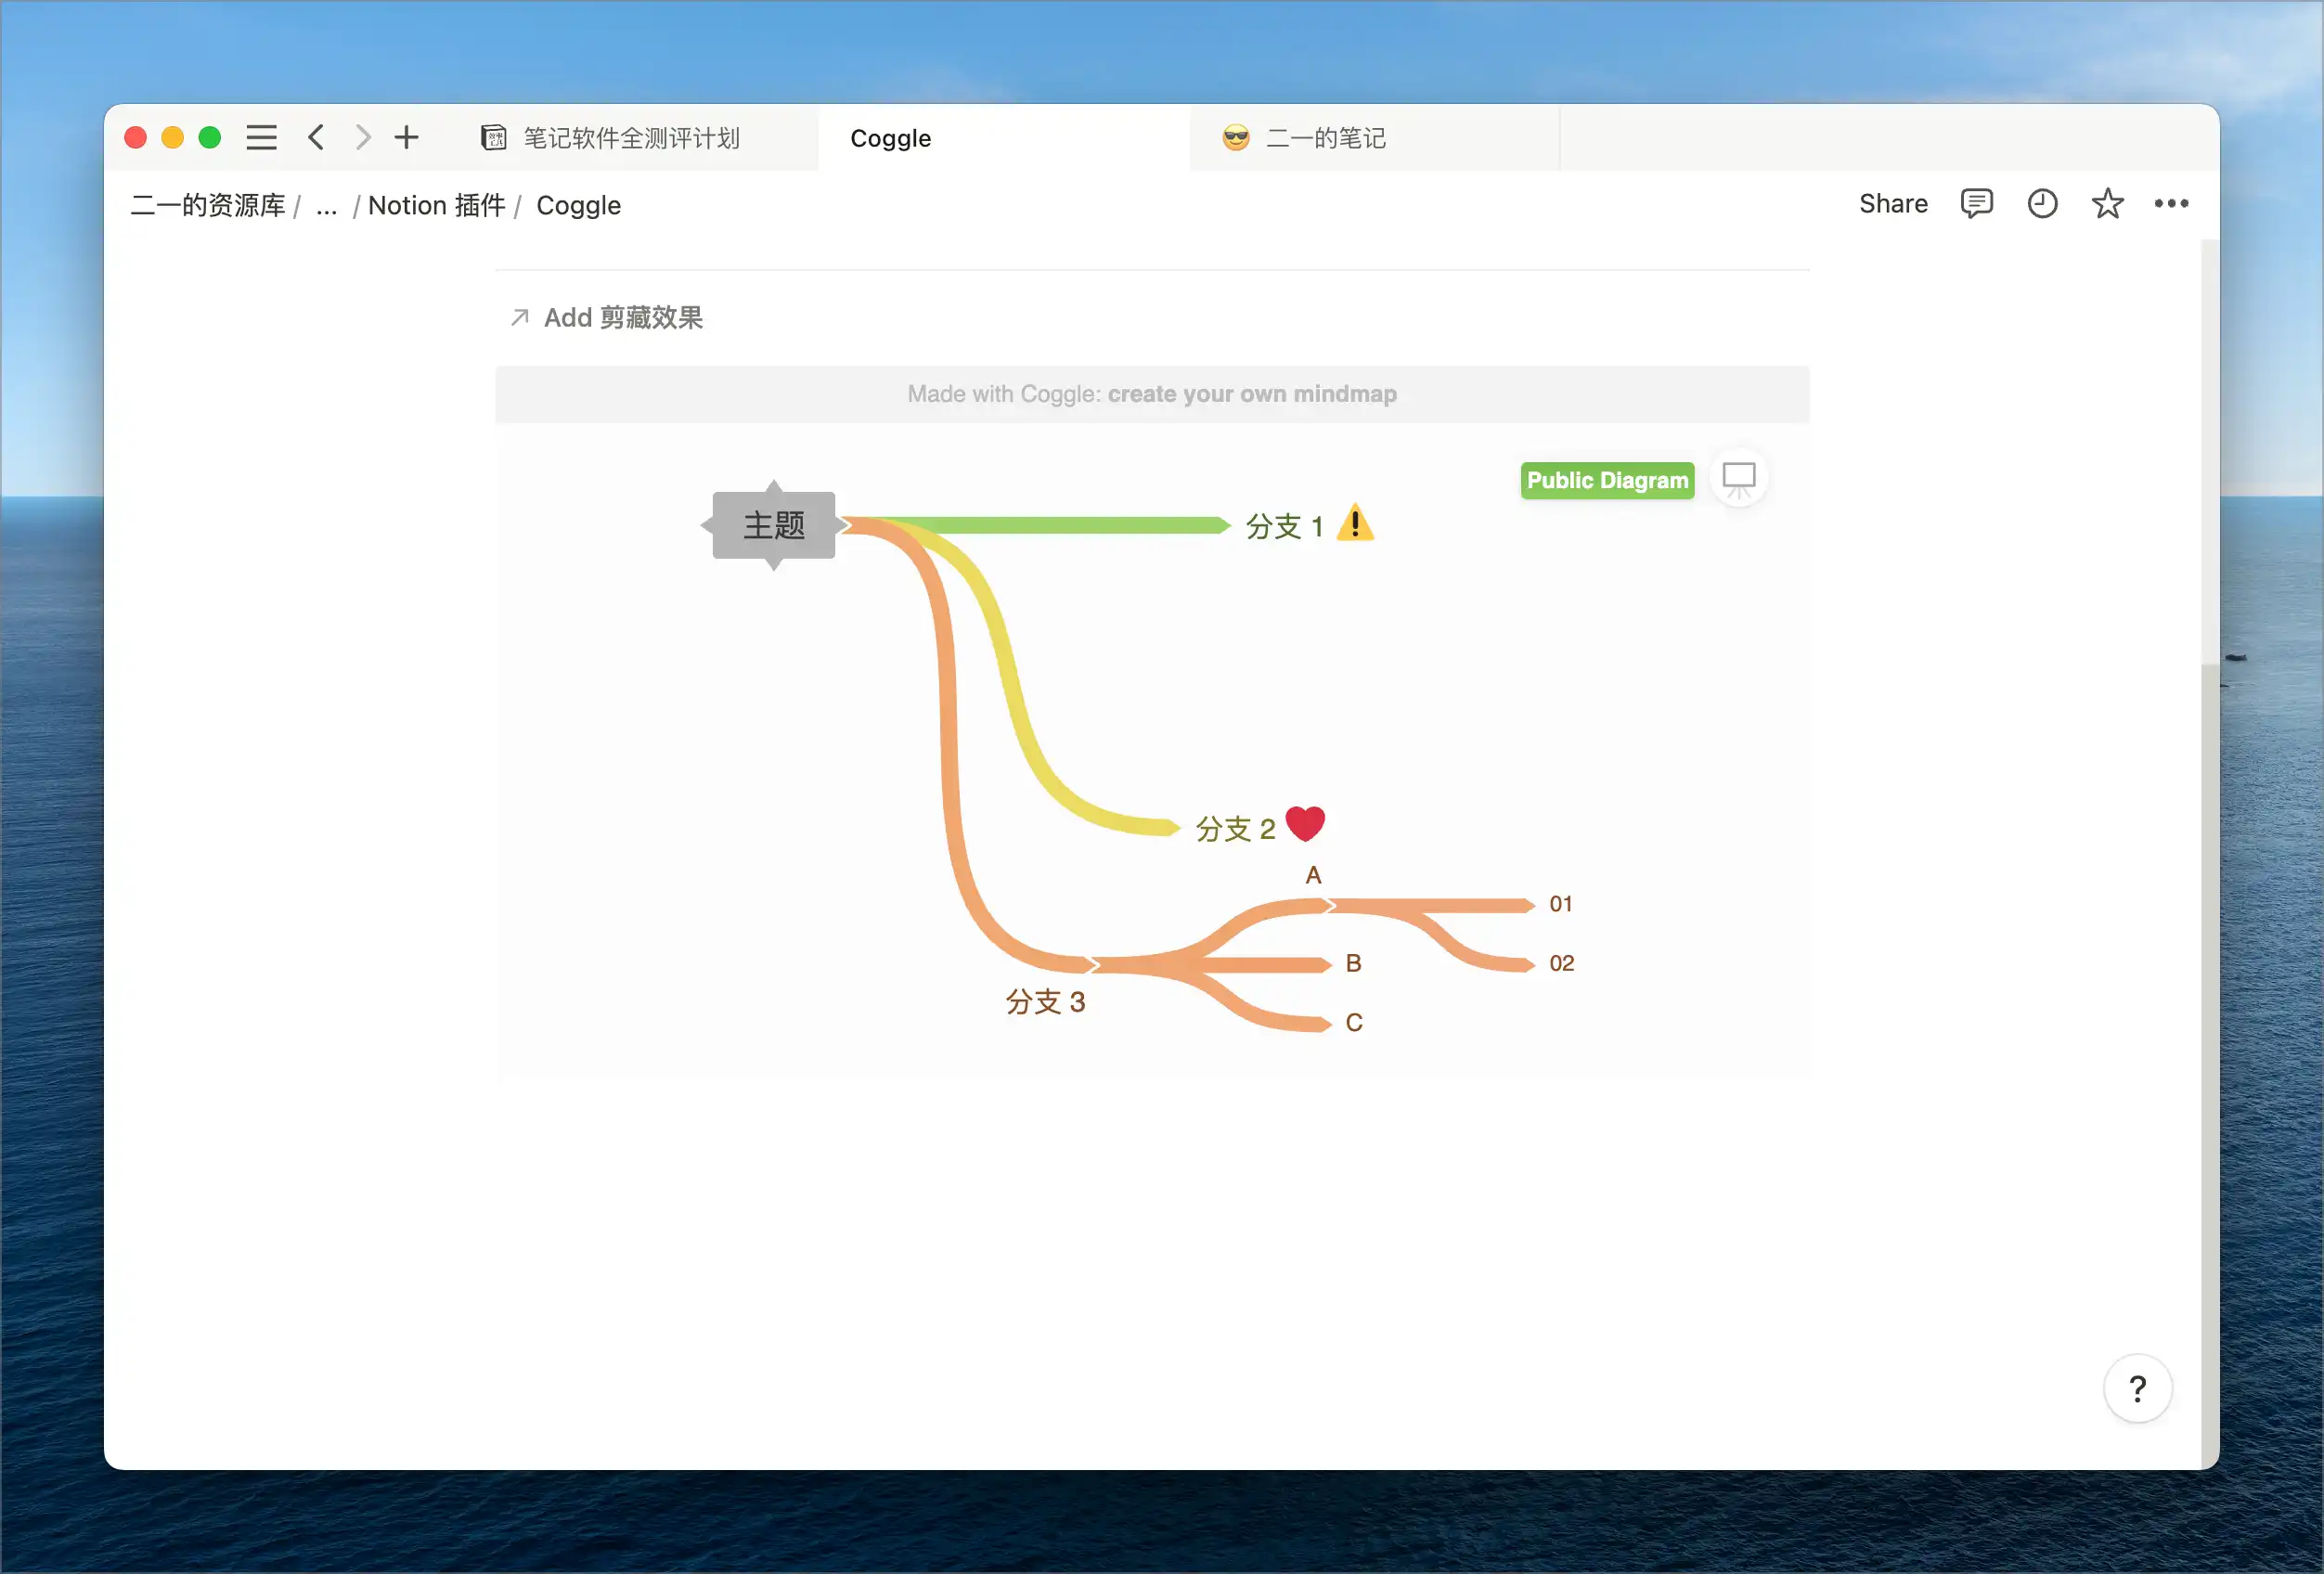Switch to 二一的笔记 tab
This screenshot has width=2324, height=1574.
click(1324, 138)
